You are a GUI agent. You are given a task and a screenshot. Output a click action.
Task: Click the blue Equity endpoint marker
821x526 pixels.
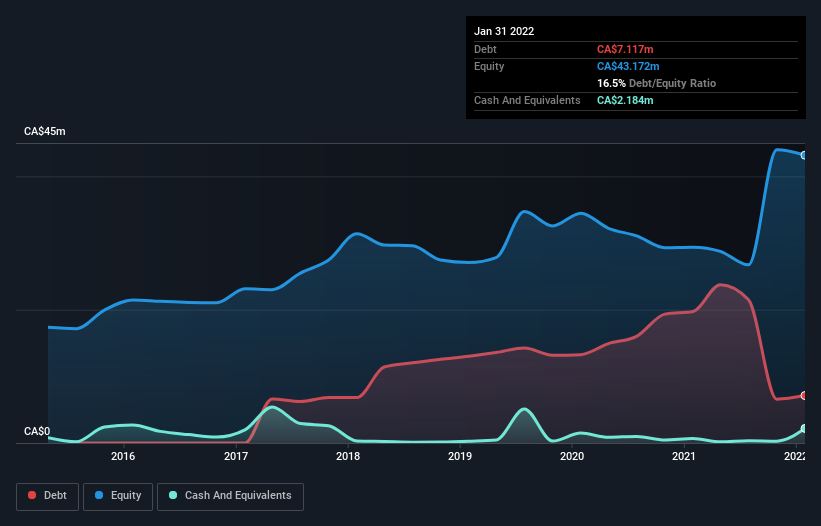click(804, 155)
